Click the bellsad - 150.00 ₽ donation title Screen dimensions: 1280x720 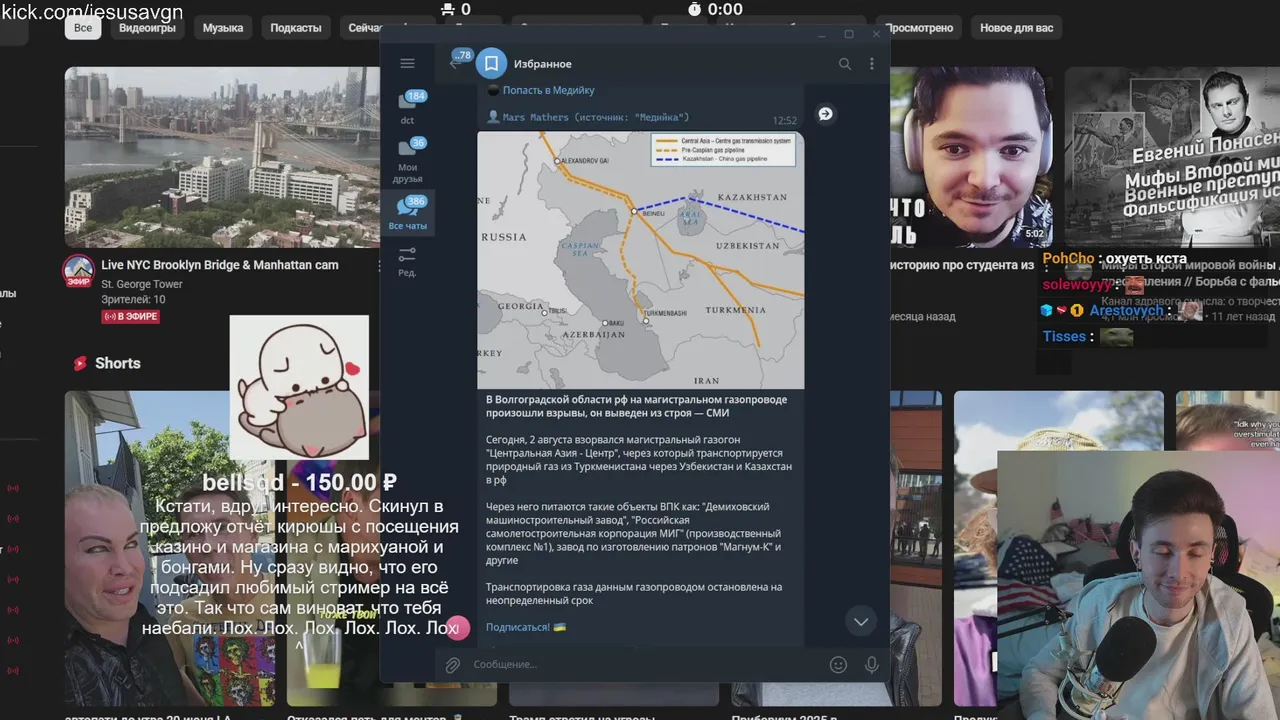click(x=299, y=483)
